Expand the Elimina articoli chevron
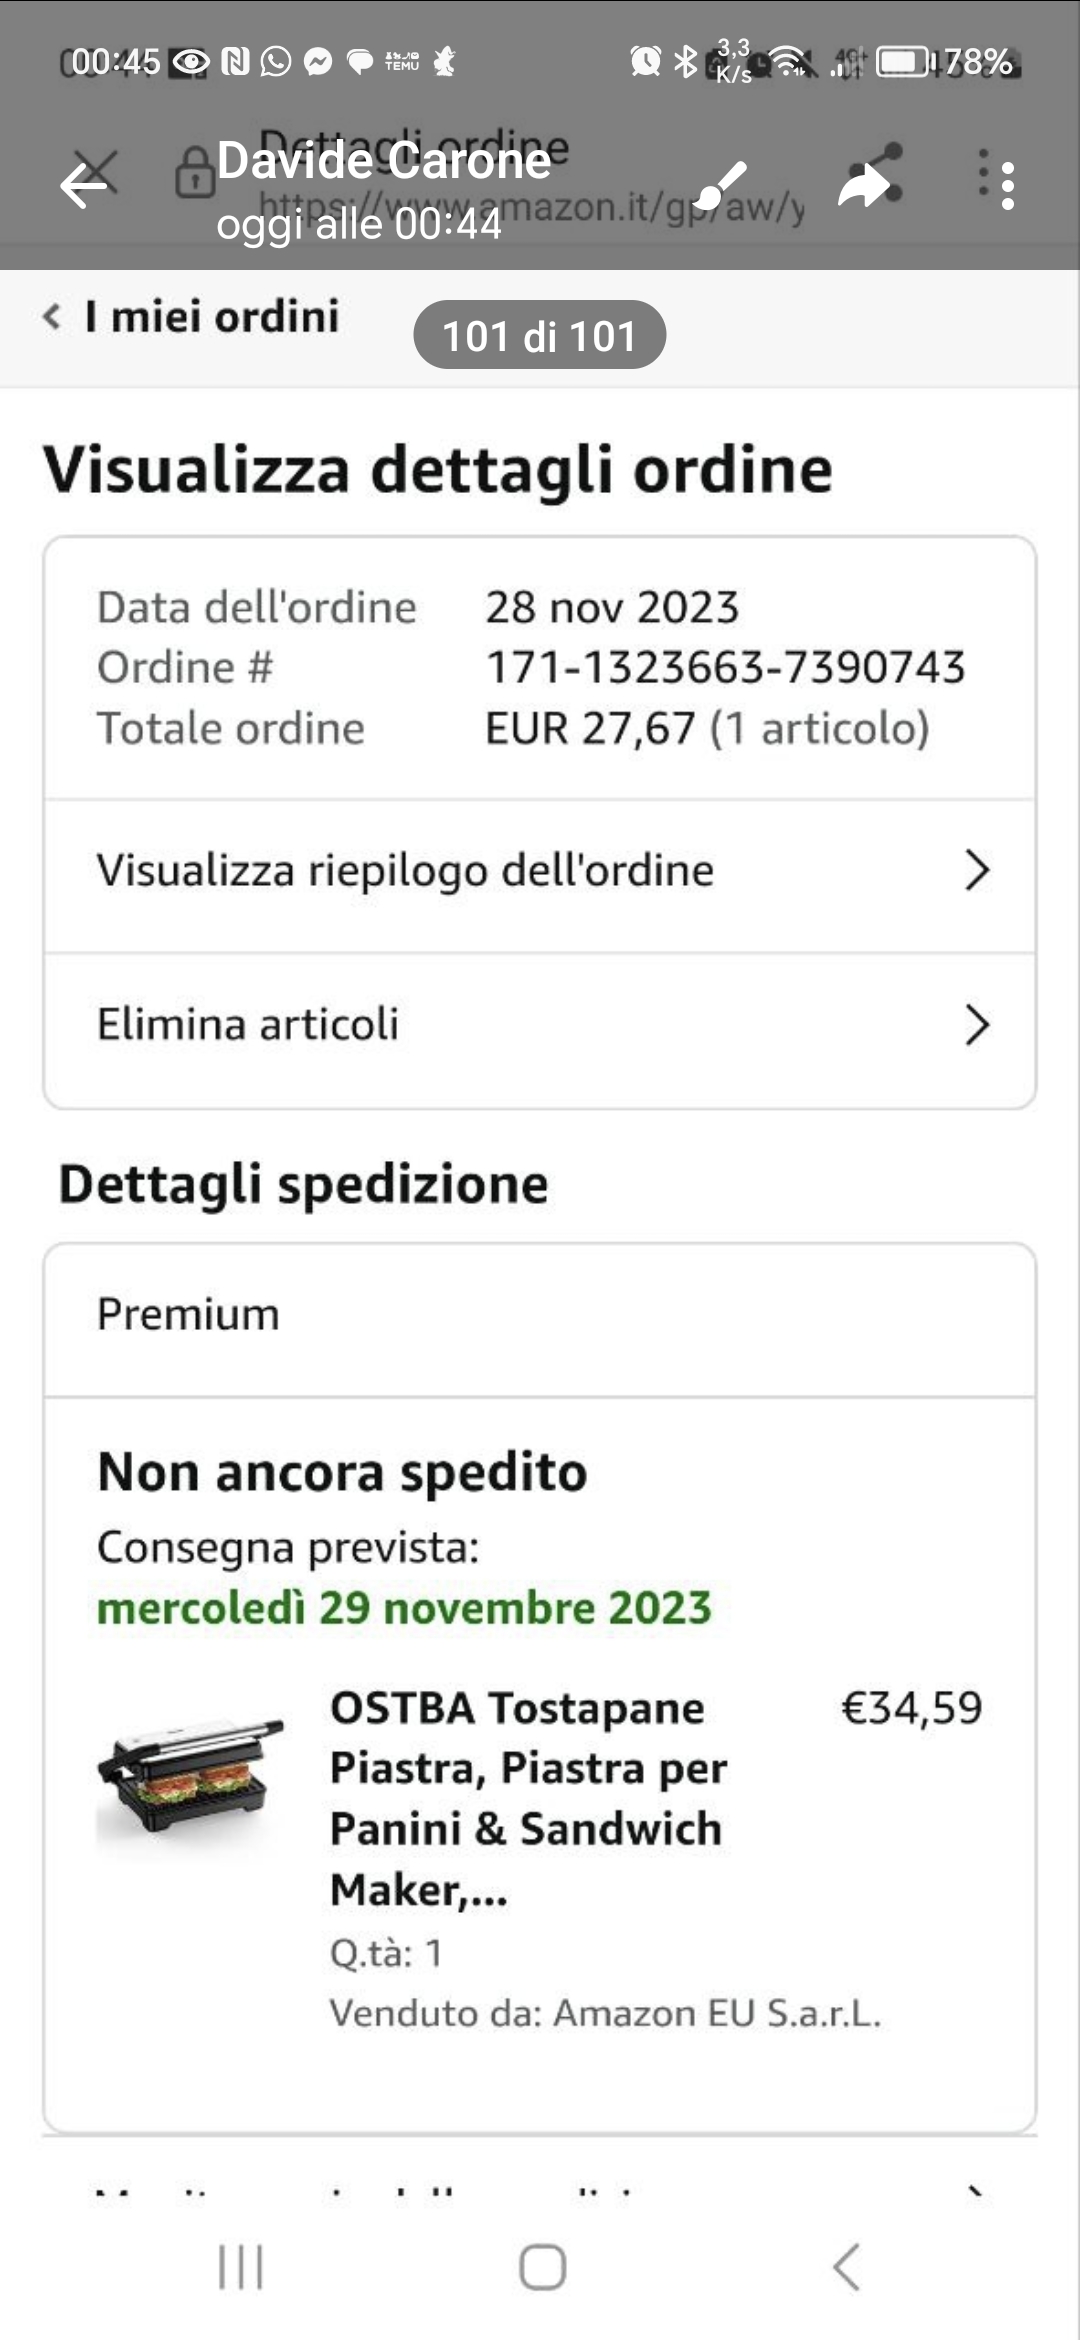 tap(976, 1025)
